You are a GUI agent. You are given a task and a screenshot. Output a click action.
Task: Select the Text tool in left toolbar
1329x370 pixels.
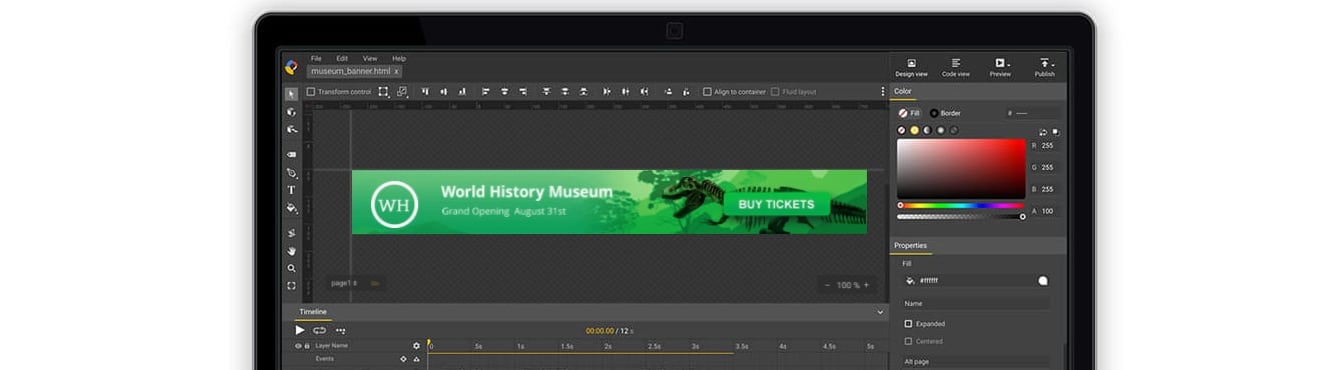[291, 190]
